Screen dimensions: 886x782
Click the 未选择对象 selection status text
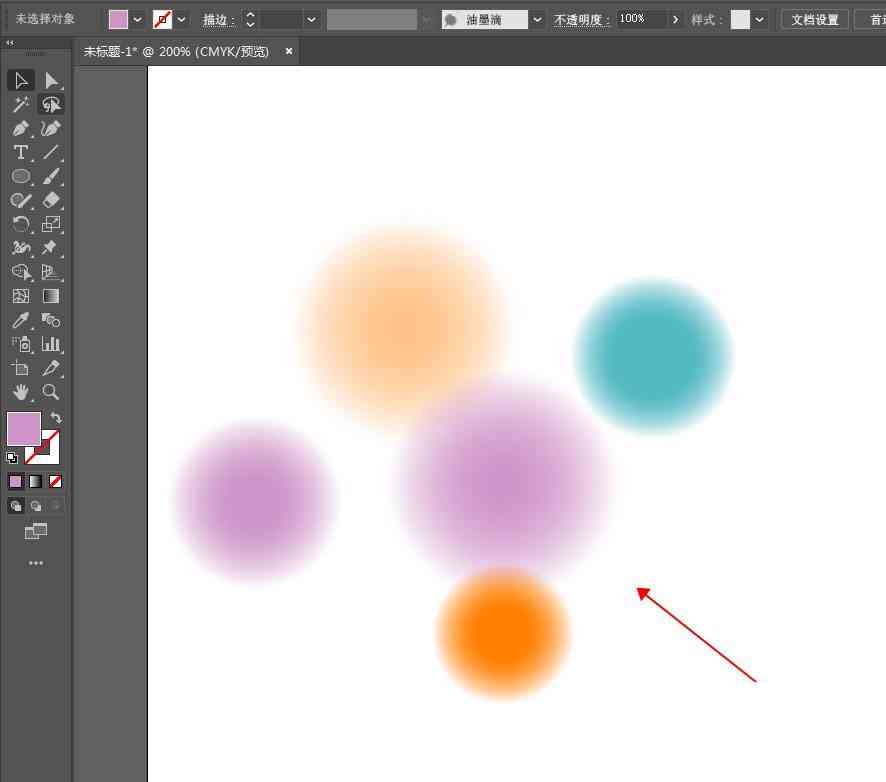(x=45, y=19)
